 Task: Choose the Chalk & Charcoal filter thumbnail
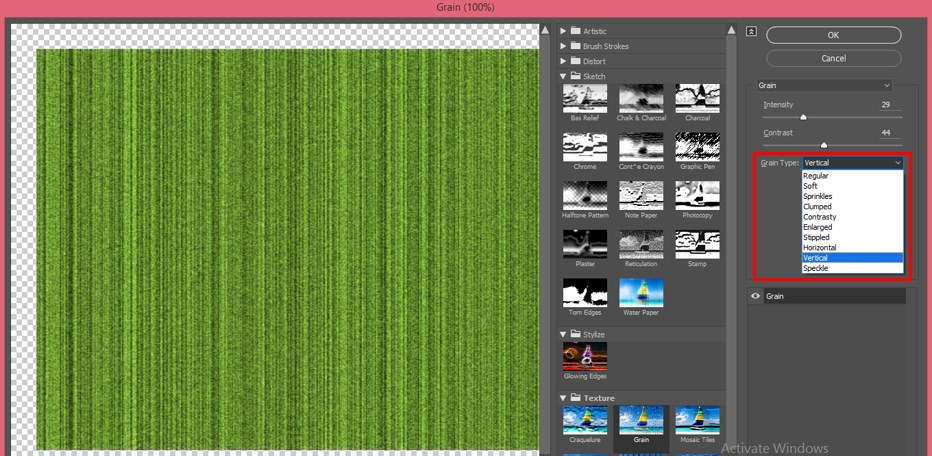641,98
